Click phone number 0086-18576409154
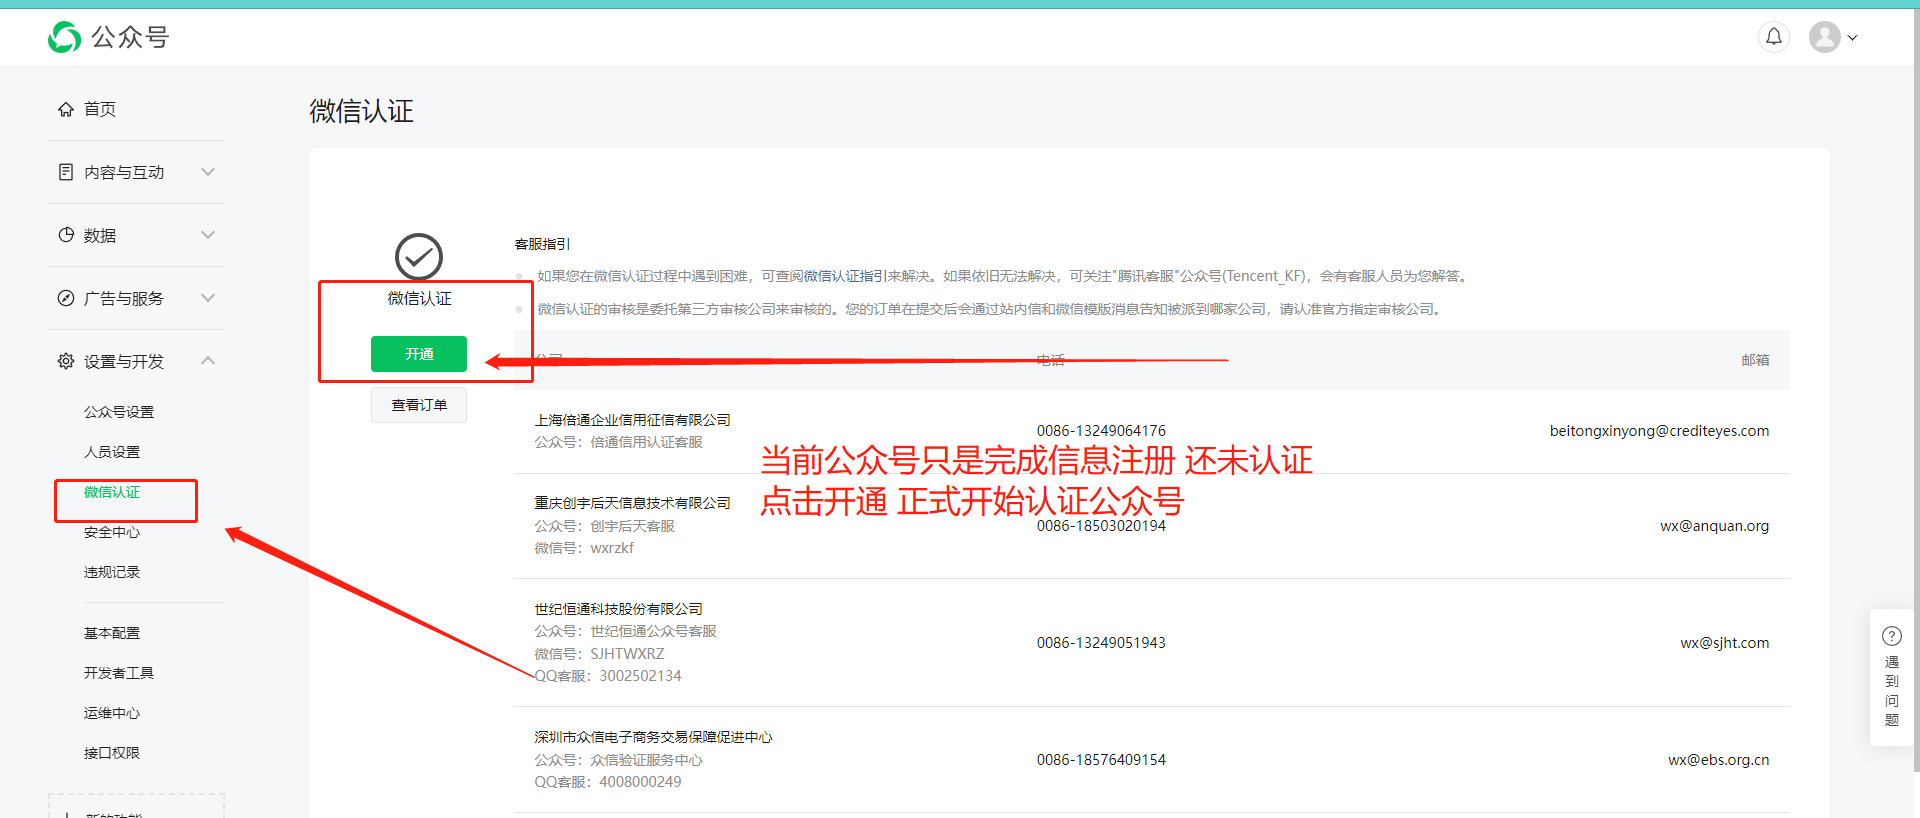Screen dimensions: 1920x818 pyautogui.click(x=1101, y=760)
